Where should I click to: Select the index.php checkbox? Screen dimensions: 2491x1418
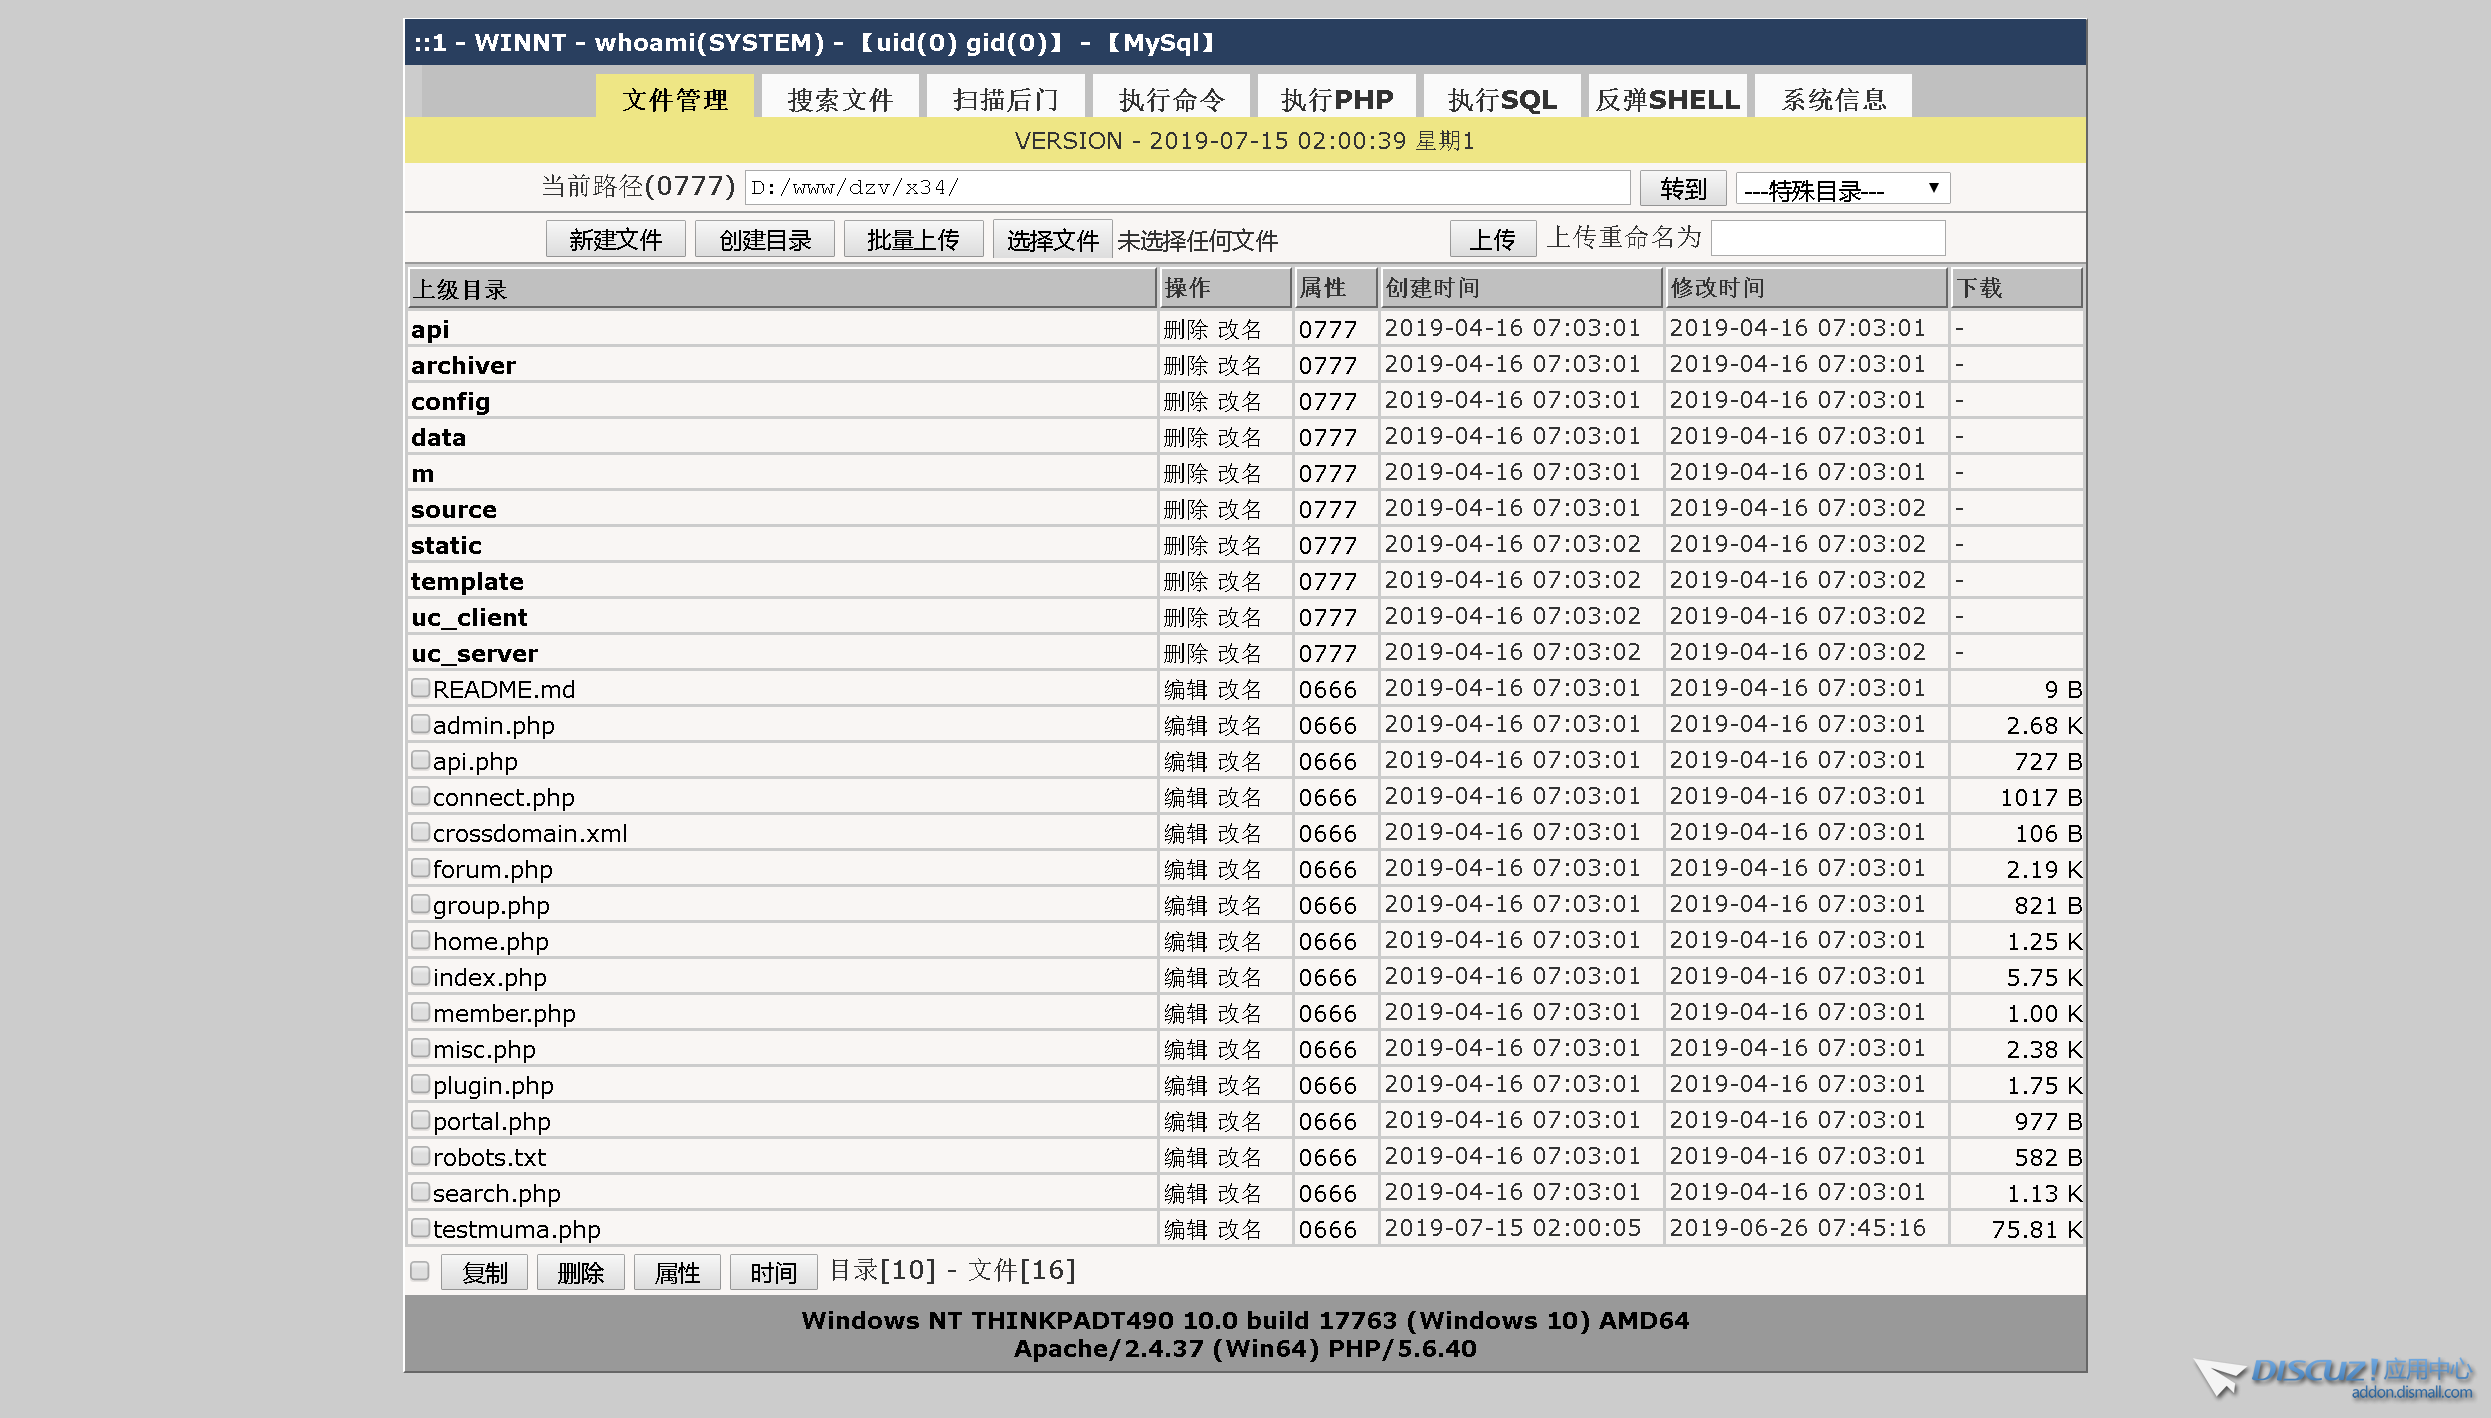coord(421,976)
